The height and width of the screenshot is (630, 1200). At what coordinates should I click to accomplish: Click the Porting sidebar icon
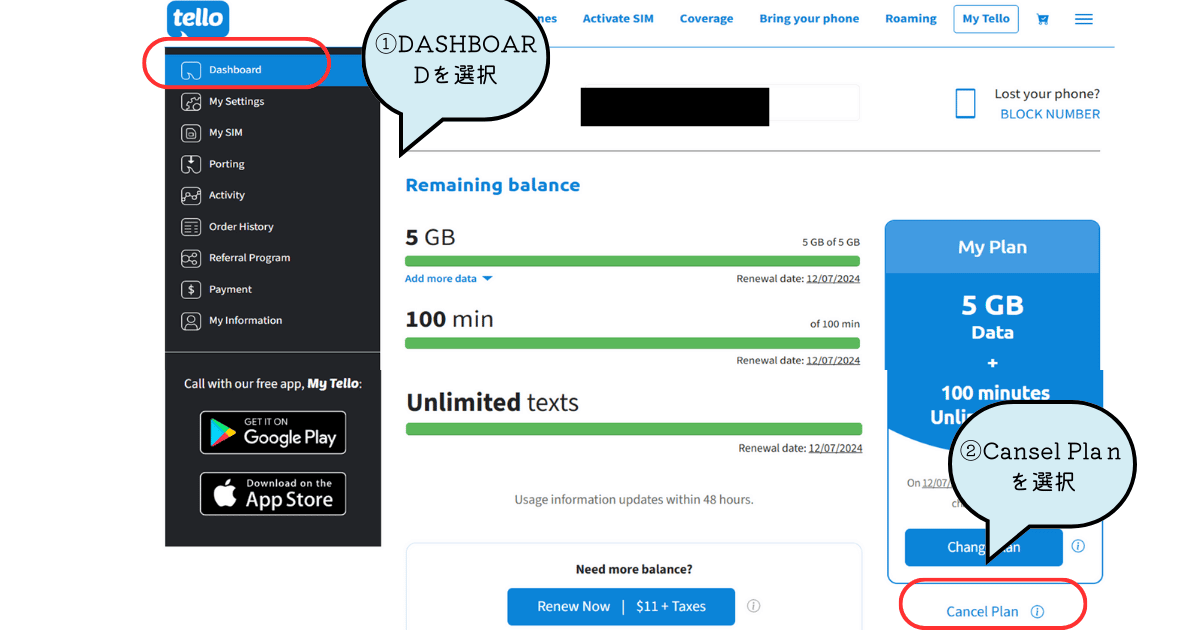191,164
